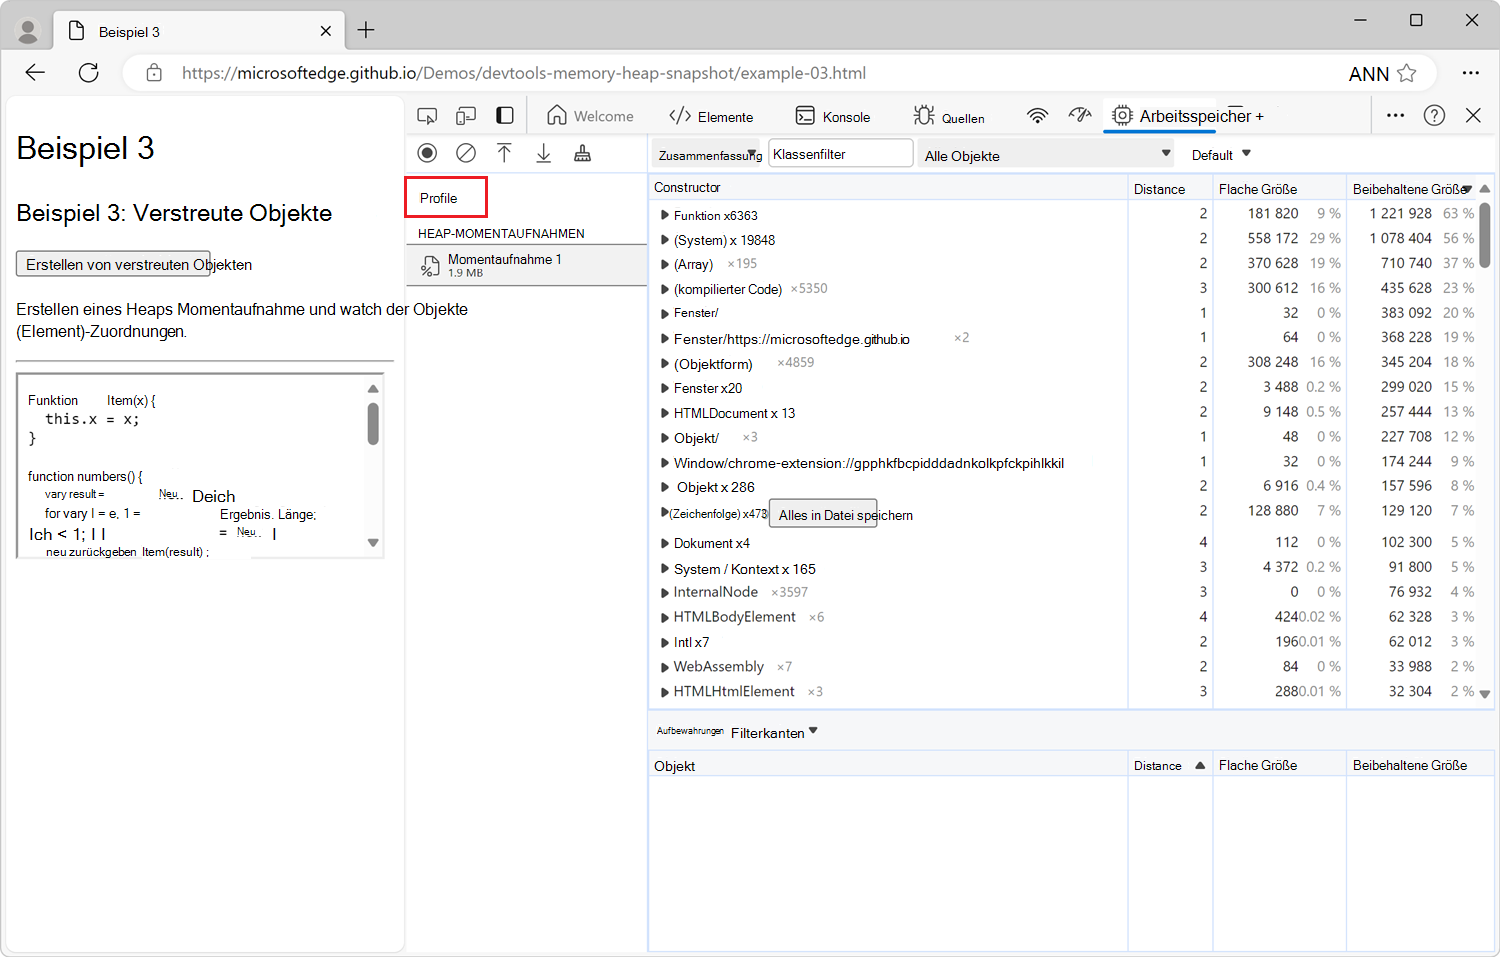Toggle the device emulation icon

[466, 116]
